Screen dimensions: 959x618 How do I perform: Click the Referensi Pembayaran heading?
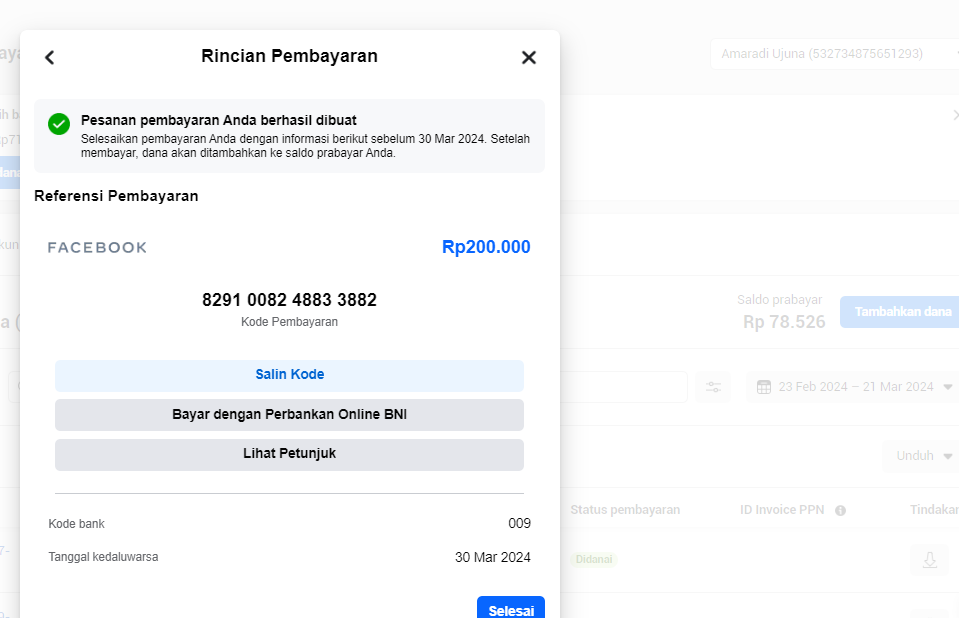pos(116,196)
